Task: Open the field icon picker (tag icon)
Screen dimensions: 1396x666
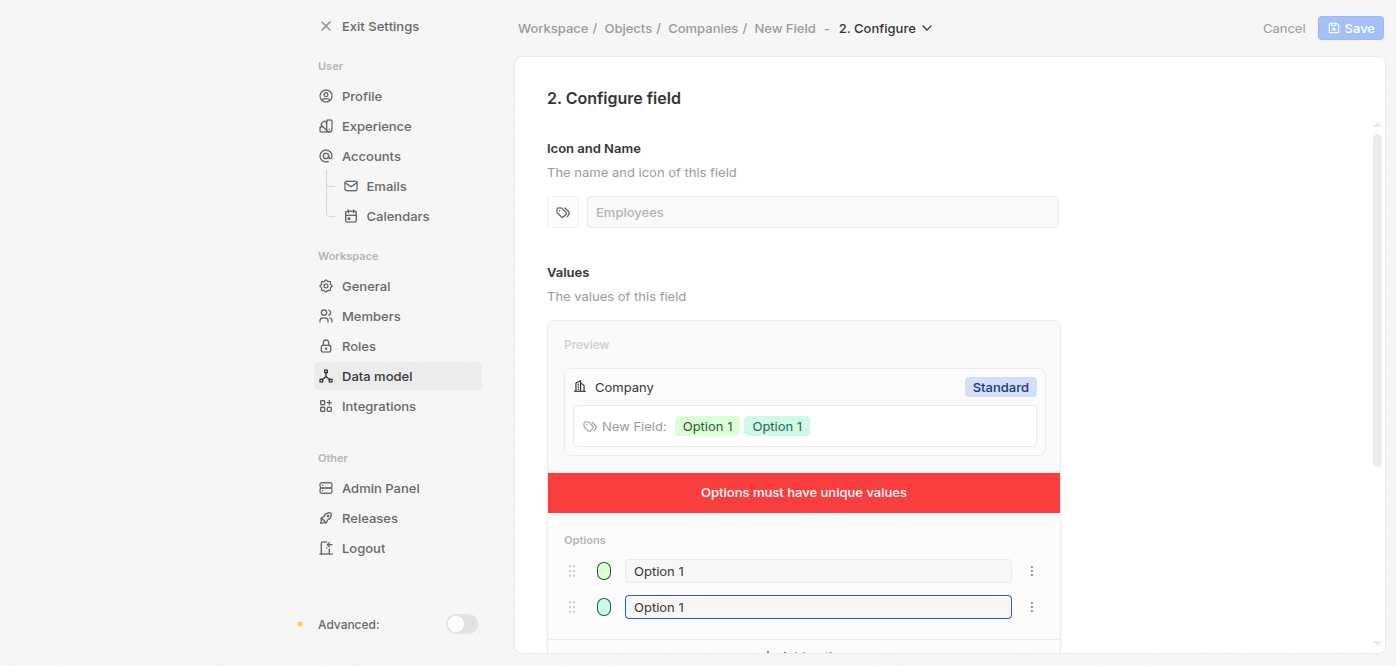Action: pyautogui.click(x=563, y=212)
